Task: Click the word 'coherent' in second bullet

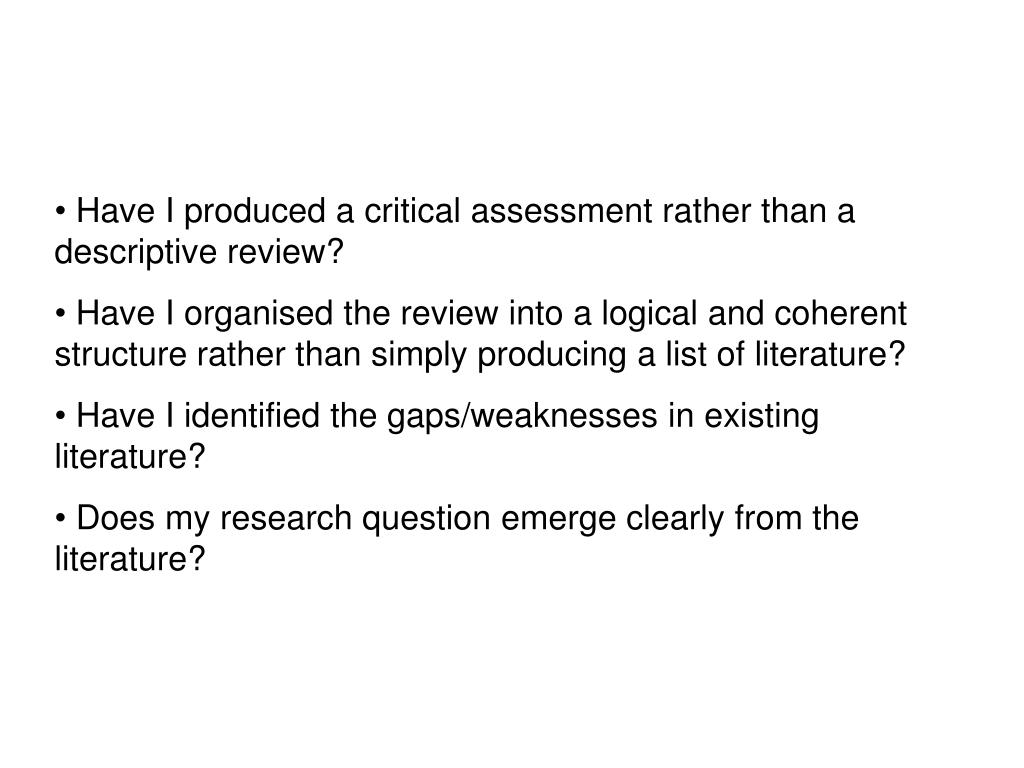Action: (840, 313)
